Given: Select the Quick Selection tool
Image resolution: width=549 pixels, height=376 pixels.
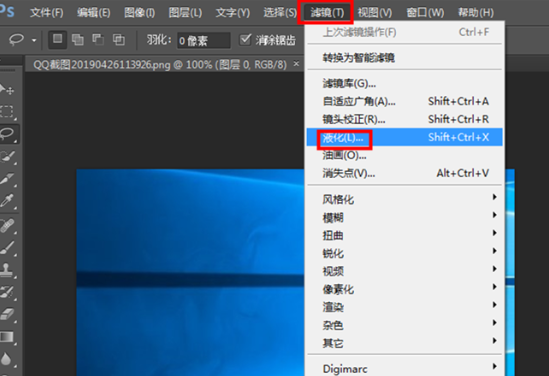Looking at the screenshot, I should pos(7,156).
